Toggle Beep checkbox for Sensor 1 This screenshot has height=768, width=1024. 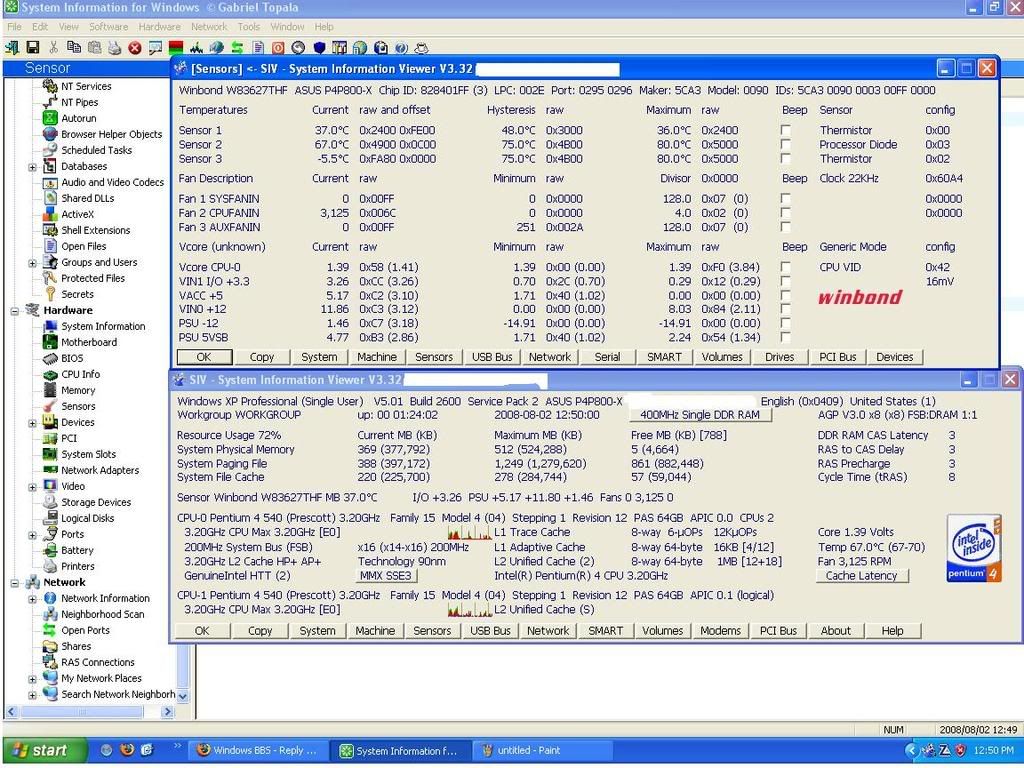786,130
